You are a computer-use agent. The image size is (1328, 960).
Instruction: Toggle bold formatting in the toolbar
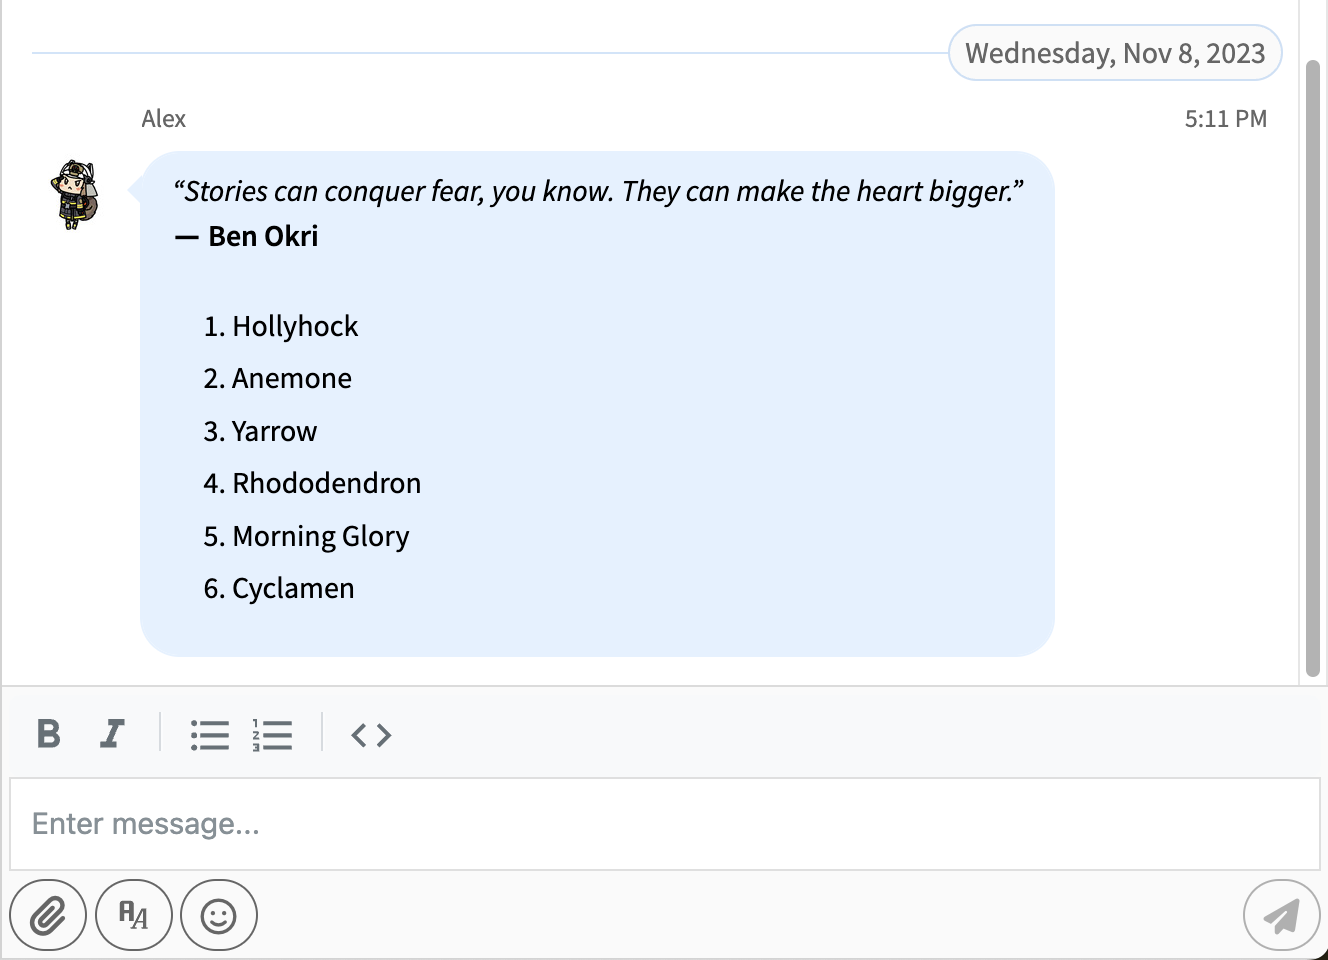[x=48, y=734]
